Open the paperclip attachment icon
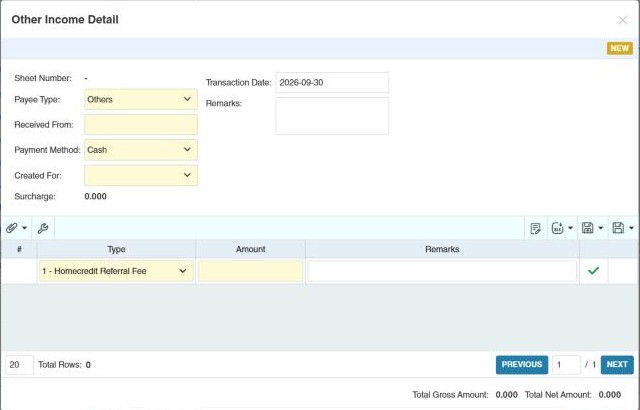 tap(11, 228)
